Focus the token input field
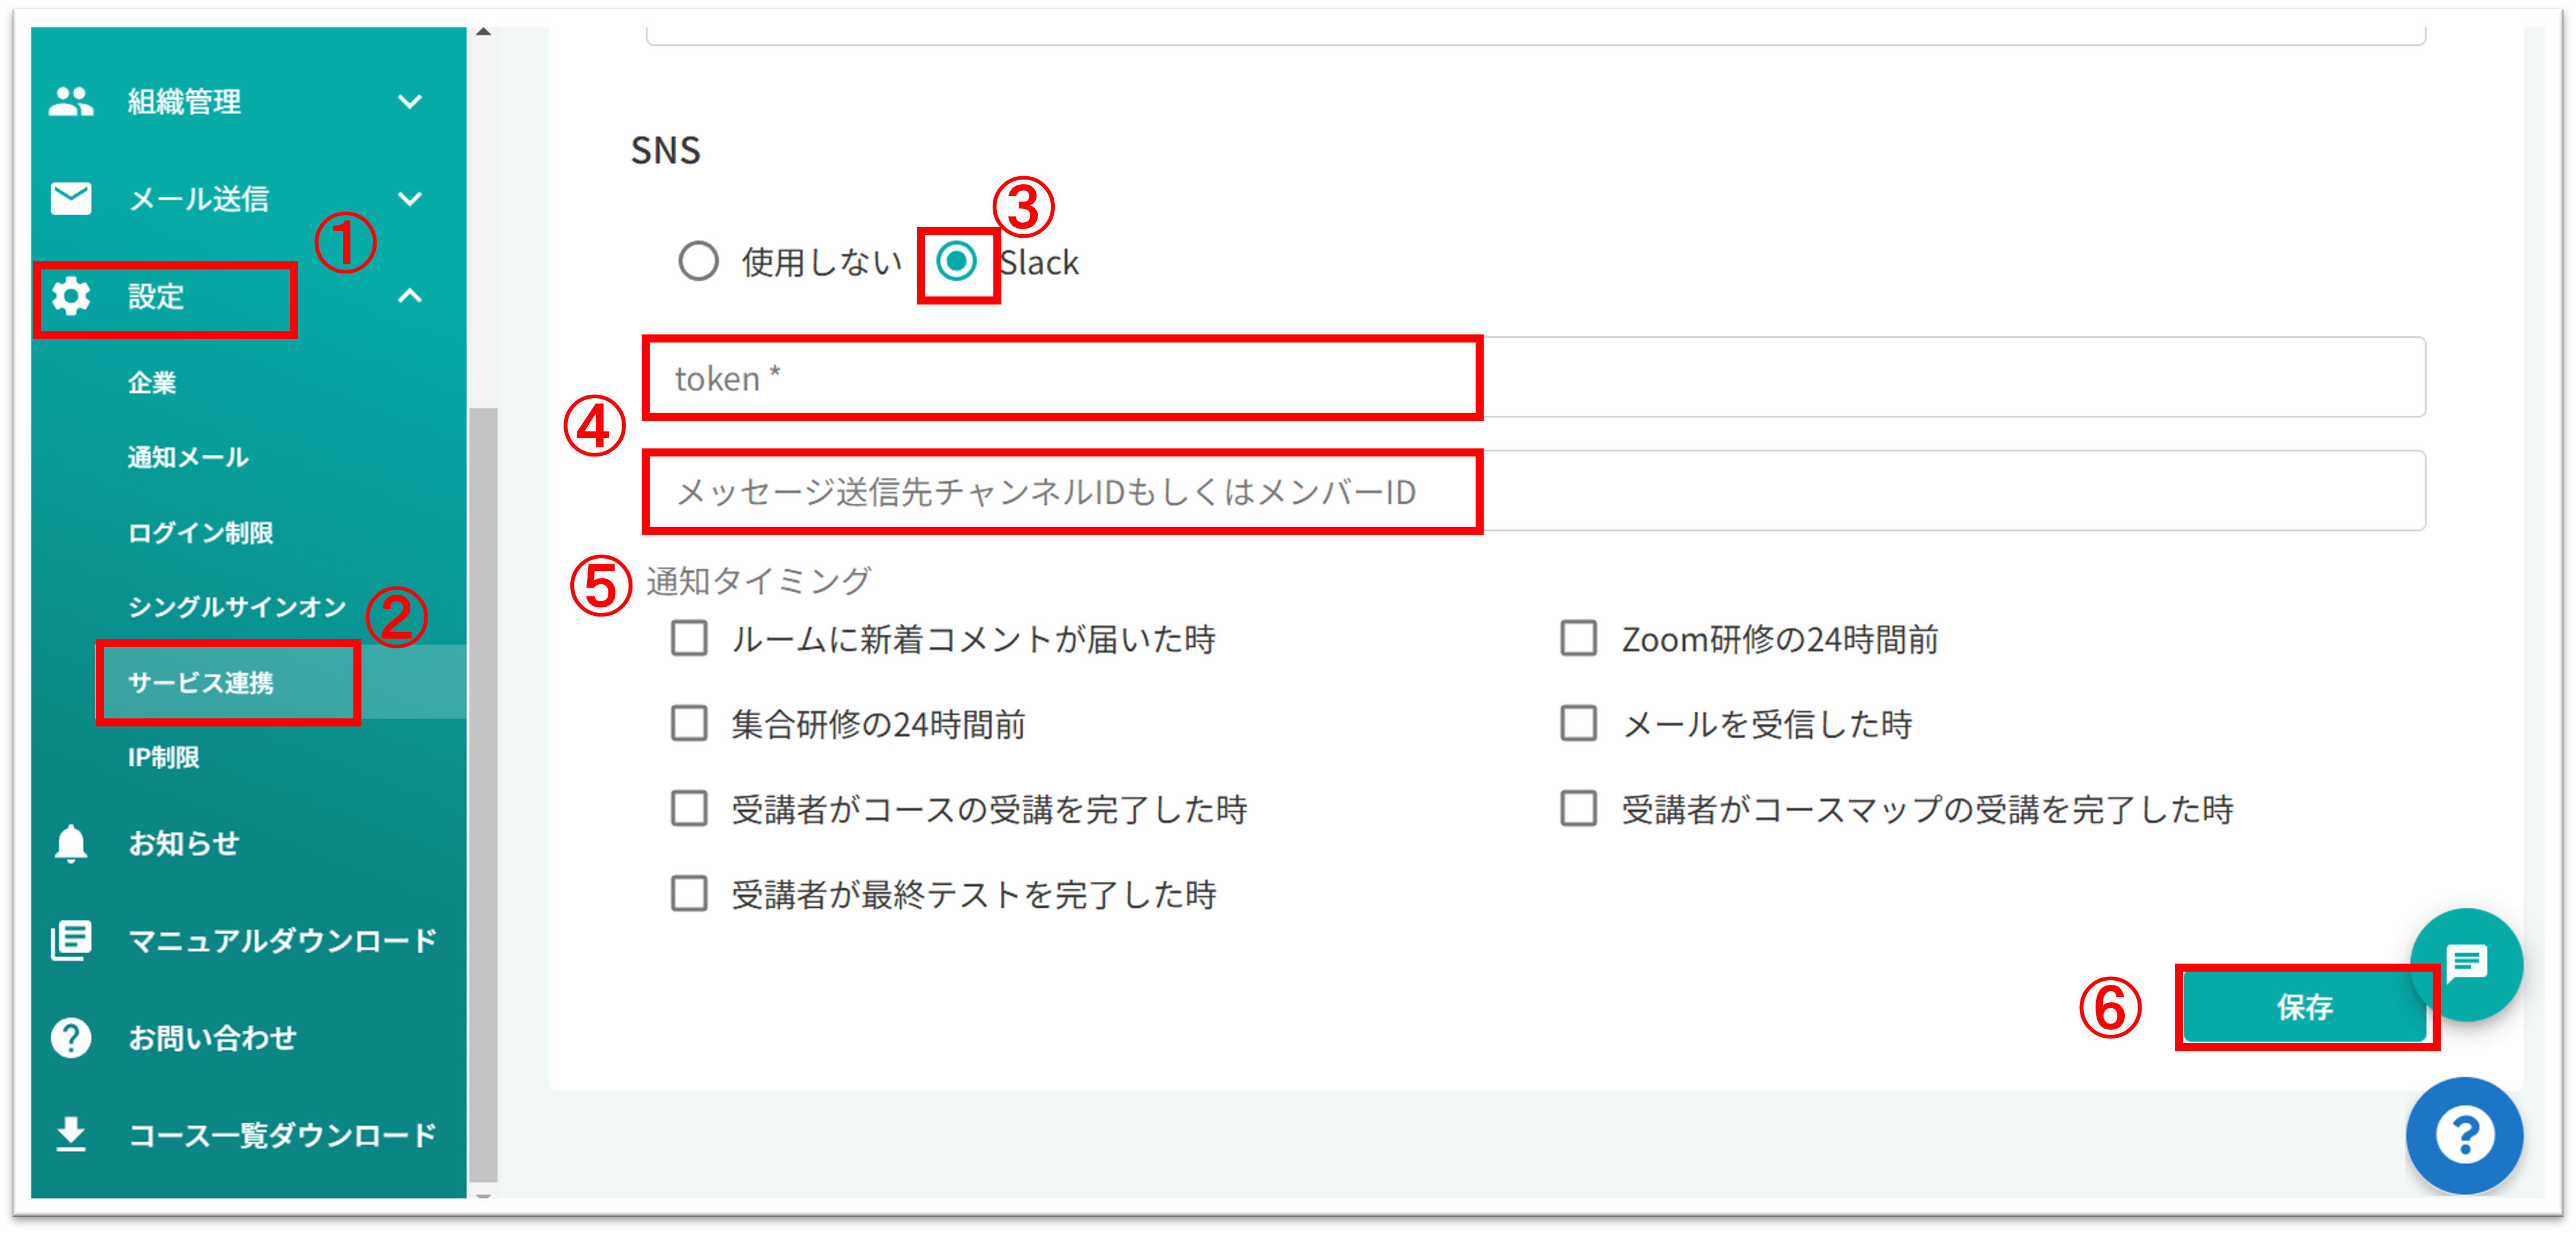The height and width of the screenshot is (1233, 2576). [1535, 377]
